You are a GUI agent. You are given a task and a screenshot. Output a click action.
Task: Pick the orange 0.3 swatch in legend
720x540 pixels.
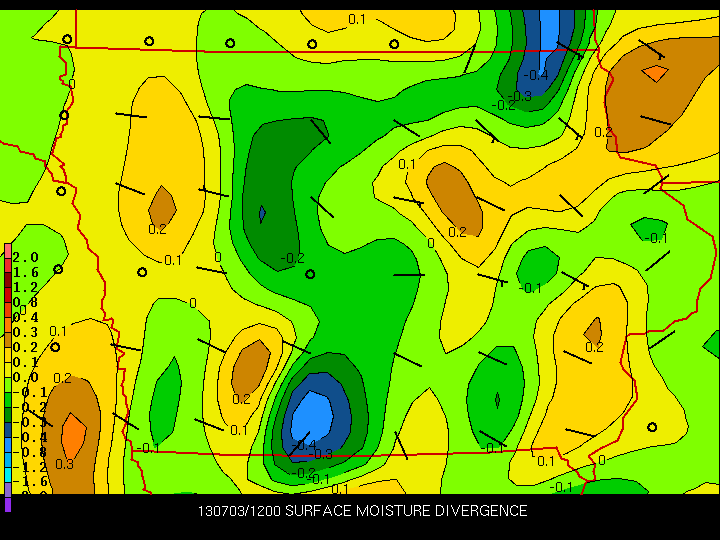(8, 331)
